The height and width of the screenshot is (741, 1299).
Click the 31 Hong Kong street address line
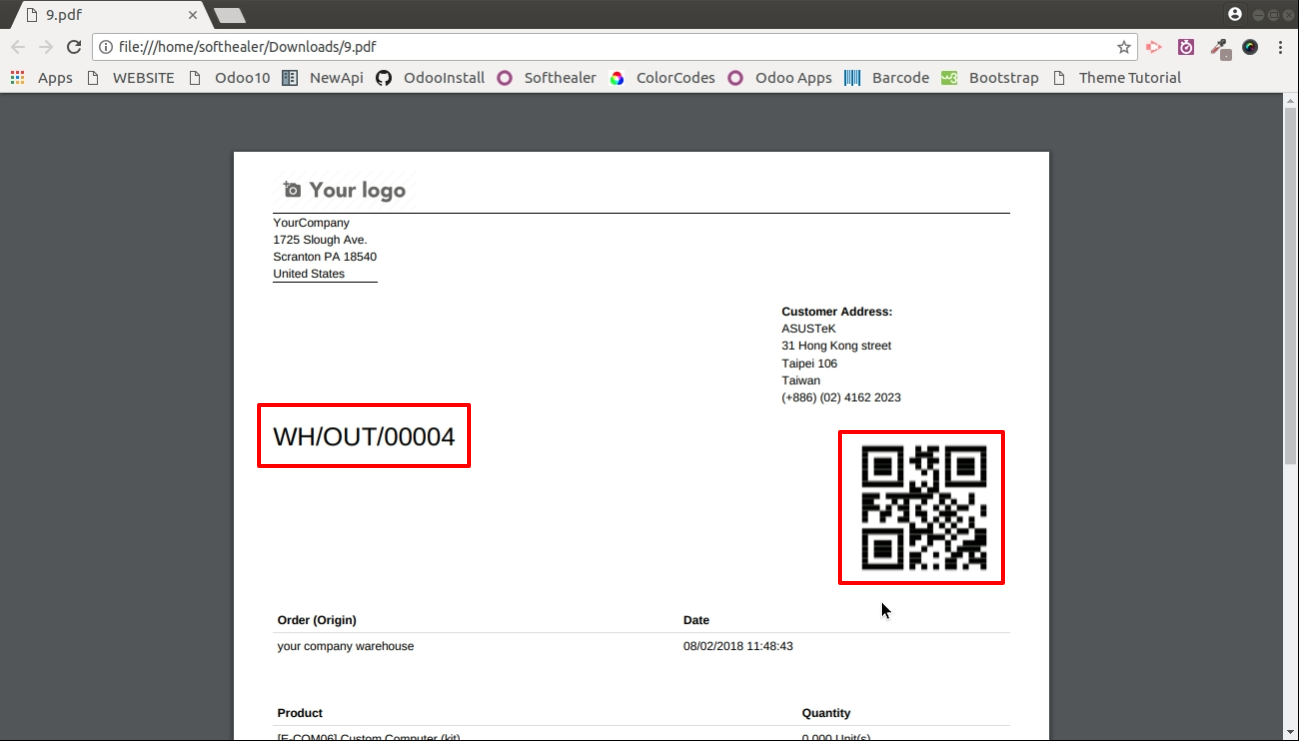point(837,346)
